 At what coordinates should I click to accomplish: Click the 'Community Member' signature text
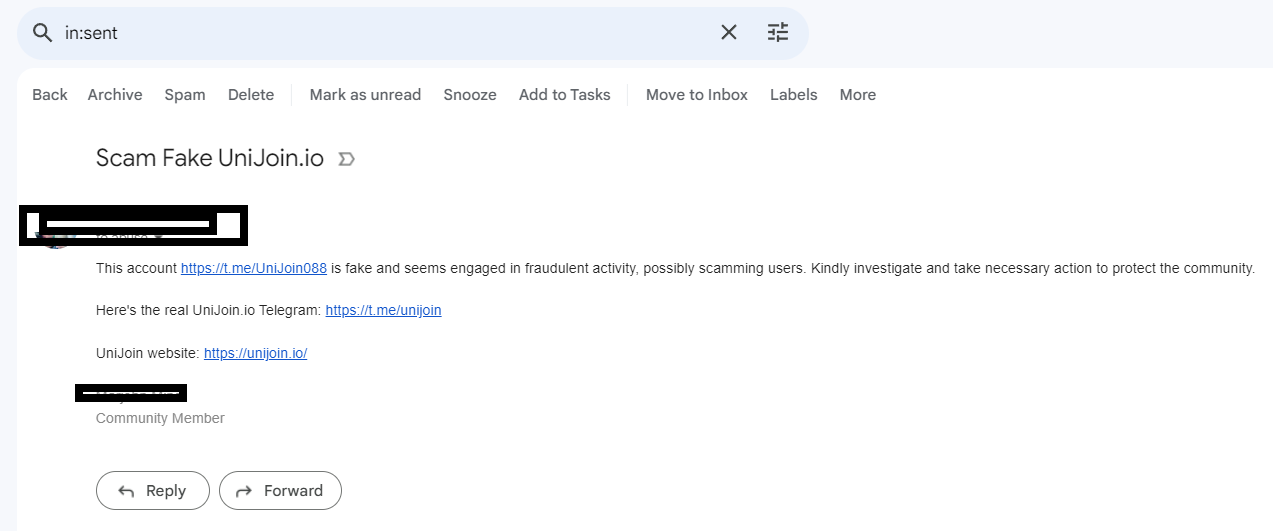click(160, 418)
